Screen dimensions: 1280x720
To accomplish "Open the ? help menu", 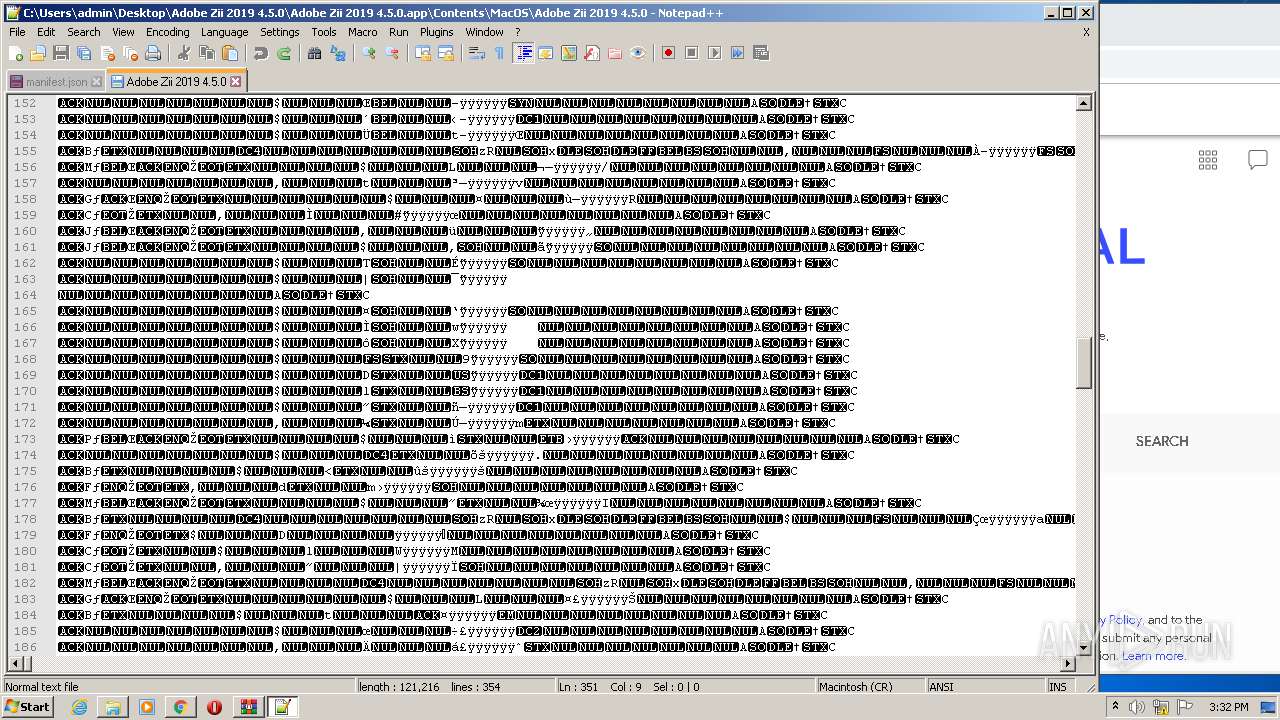I will (517, 32).
